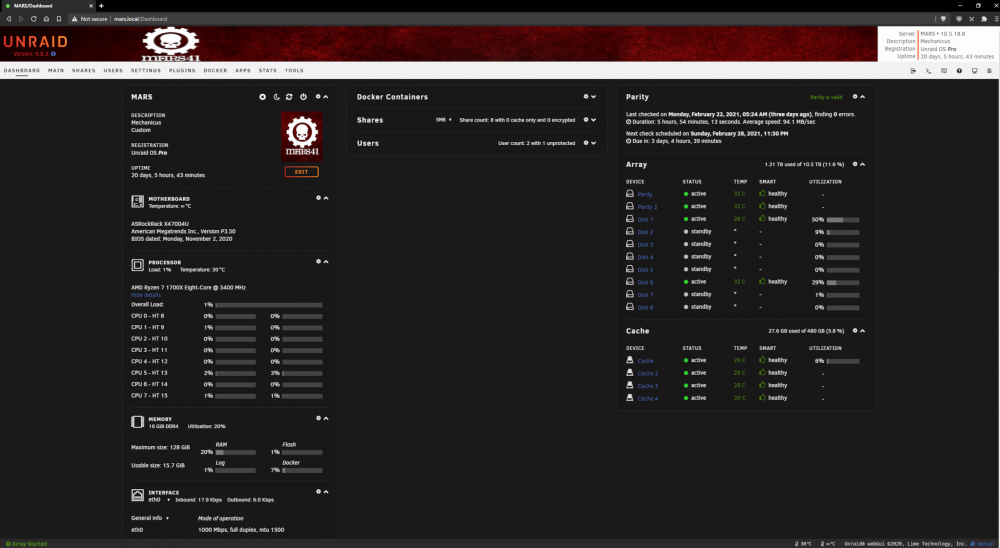Collapse the Parity panel chevron
This screenshot has width=1000, height=548.
[x=863, y=97]
